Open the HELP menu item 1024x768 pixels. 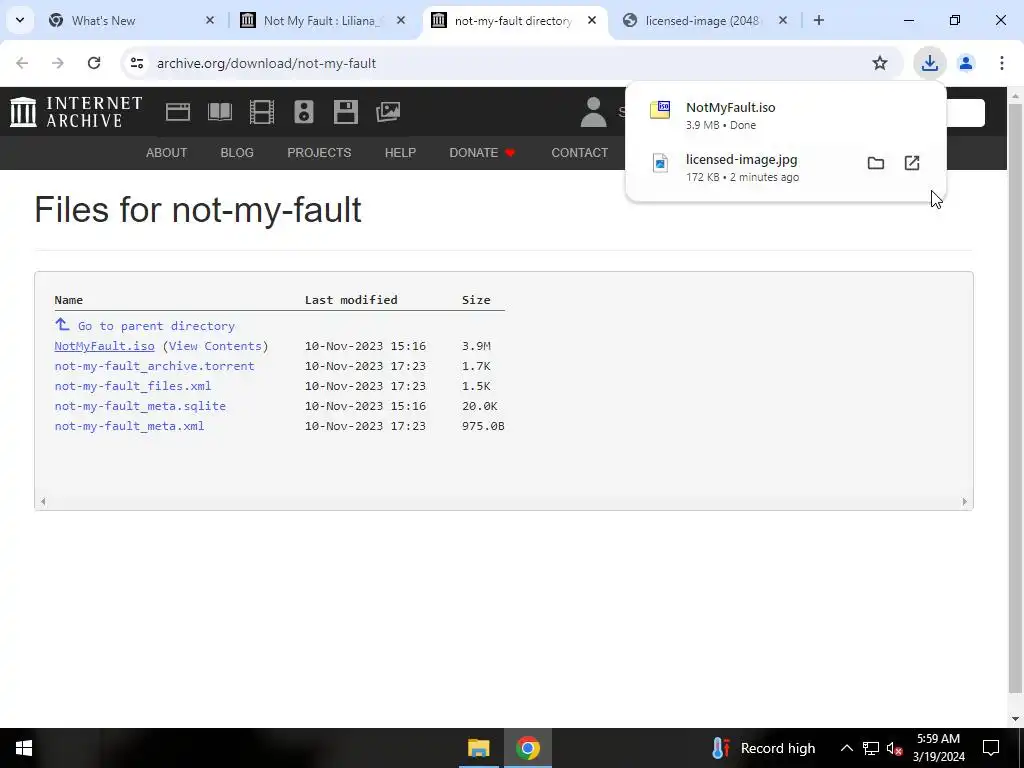click(400, 153)
